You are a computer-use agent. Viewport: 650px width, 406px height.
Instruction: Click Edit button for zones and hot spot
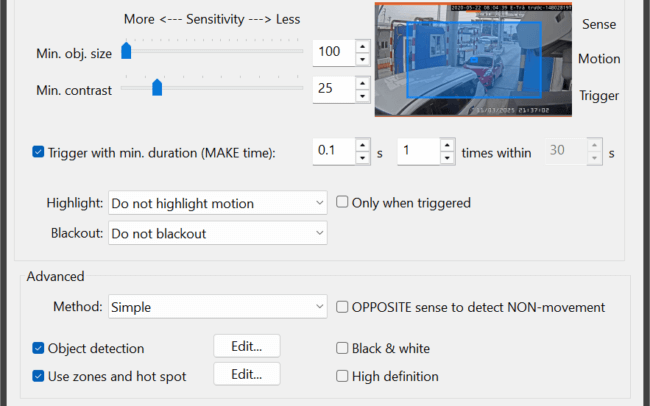[247, 374]
